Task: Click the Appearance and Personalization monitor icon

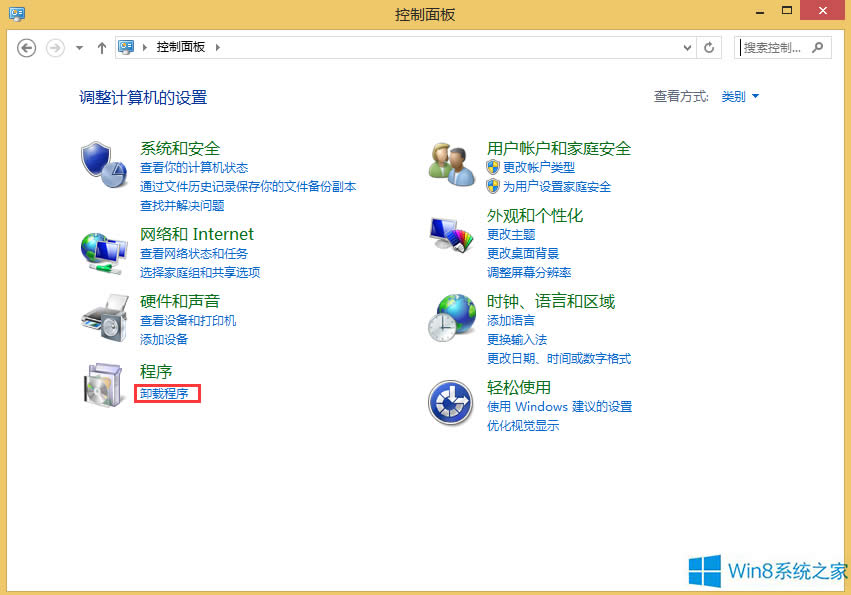Action: point(450,232)
